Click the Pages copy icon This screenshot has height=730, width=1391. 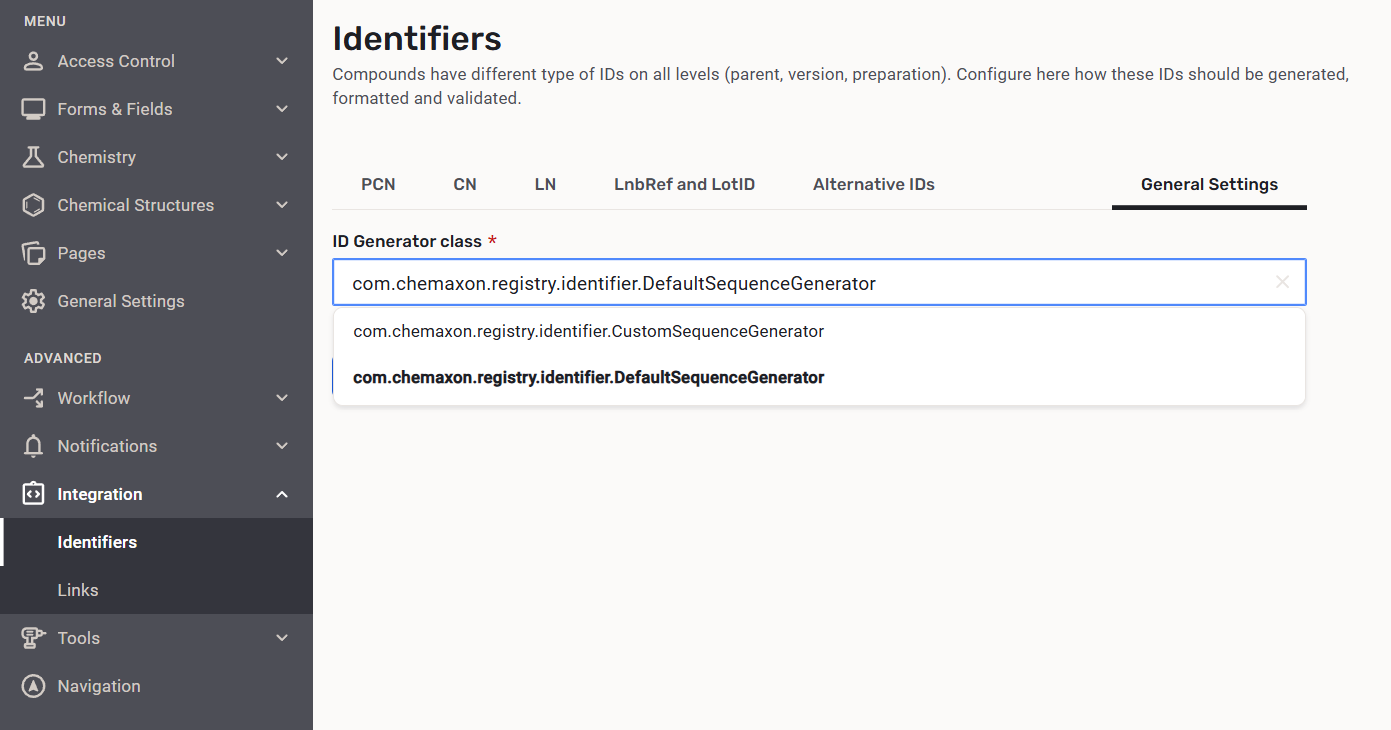click(33, 253)
